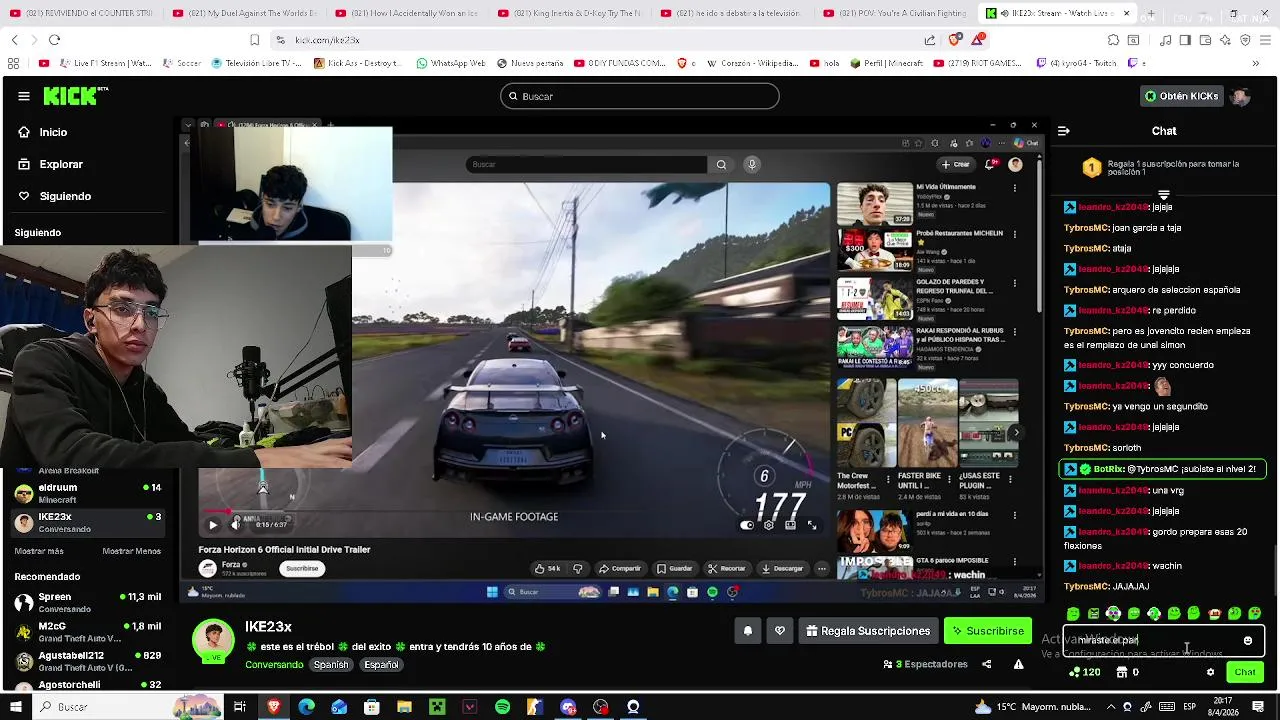Click the Conversando category link
Screen dimensions: 1280x720
pyautogui.click(x=274, y=665)
